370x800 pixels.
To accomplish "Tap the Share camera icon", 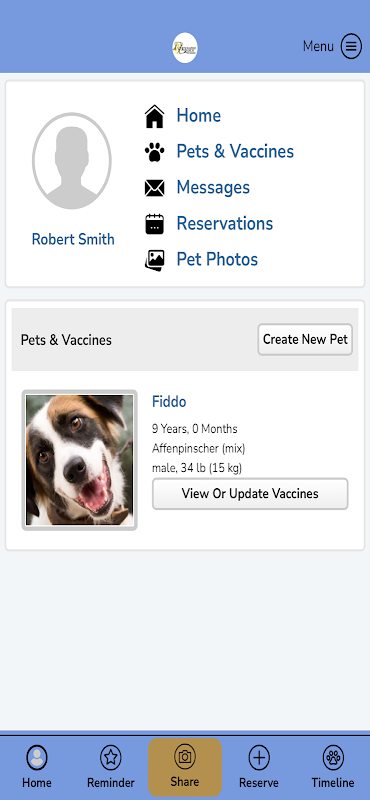I will tap(185, 756).
